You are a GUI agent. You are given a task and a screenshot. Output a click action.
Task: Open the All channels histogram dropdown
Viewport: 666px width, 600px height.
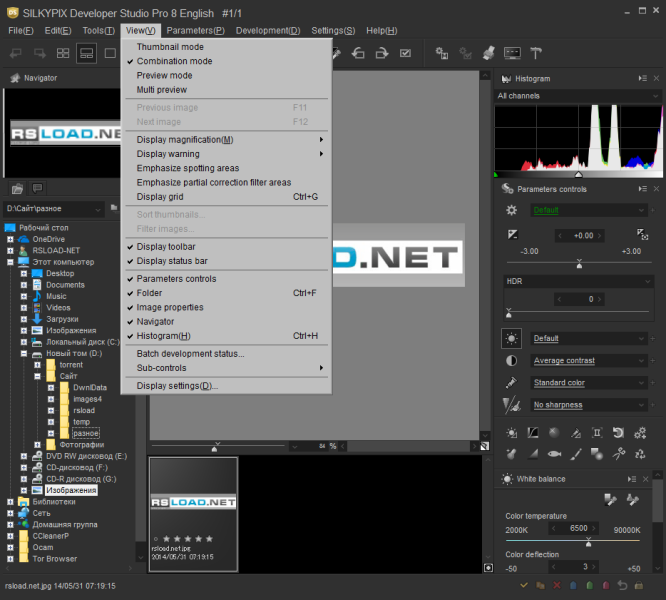[578, 96]
